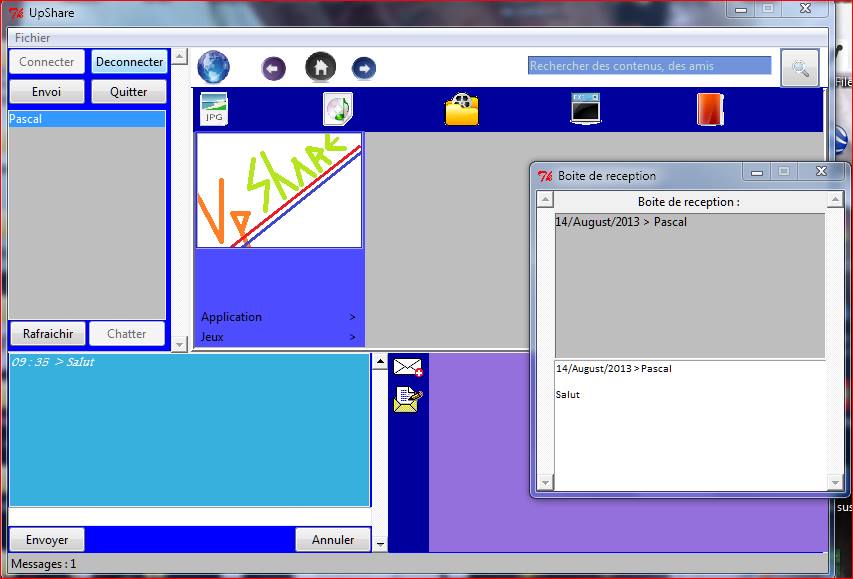Screen dimensions: 853x579
Task: Click the 'Salut' message text in inbox
Action: coord(567,395)
